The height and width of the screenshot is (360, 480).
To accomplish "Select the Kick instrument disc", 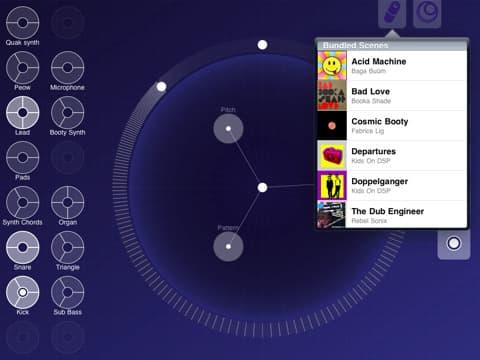I will tap(23, 292).
